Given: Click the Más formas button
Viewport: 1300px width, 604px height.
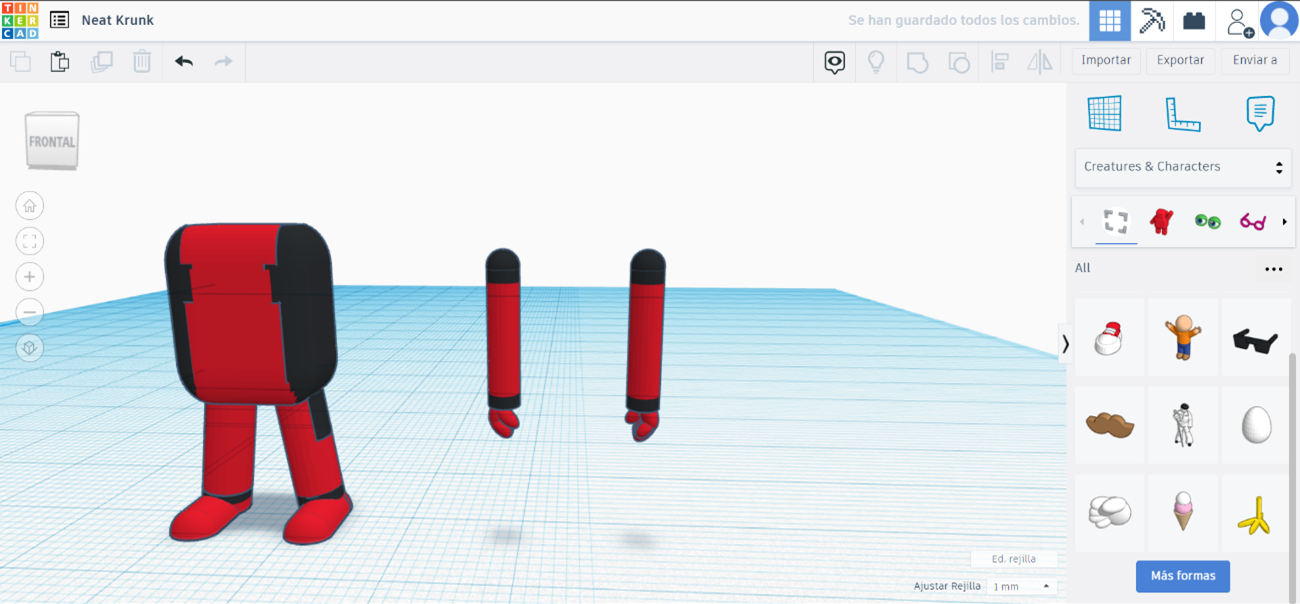Looking at the screenshot, I should [1183, 576].
